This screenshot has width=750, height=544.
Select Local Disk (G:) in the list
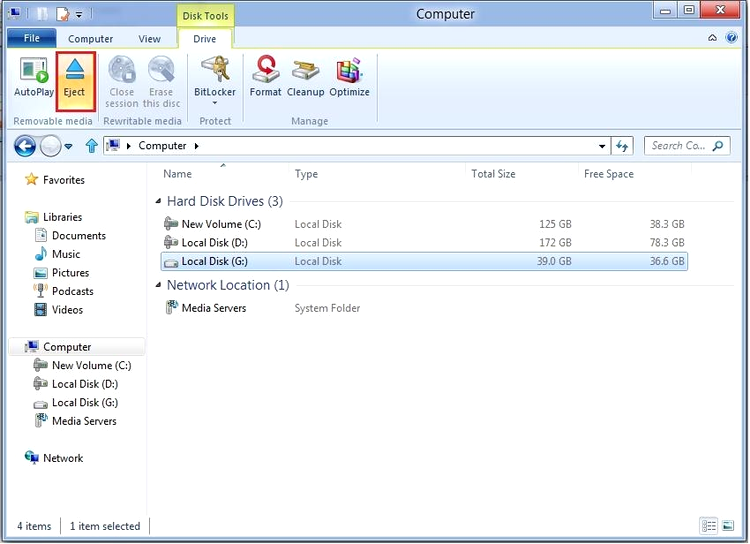click(x=424, y=261)
